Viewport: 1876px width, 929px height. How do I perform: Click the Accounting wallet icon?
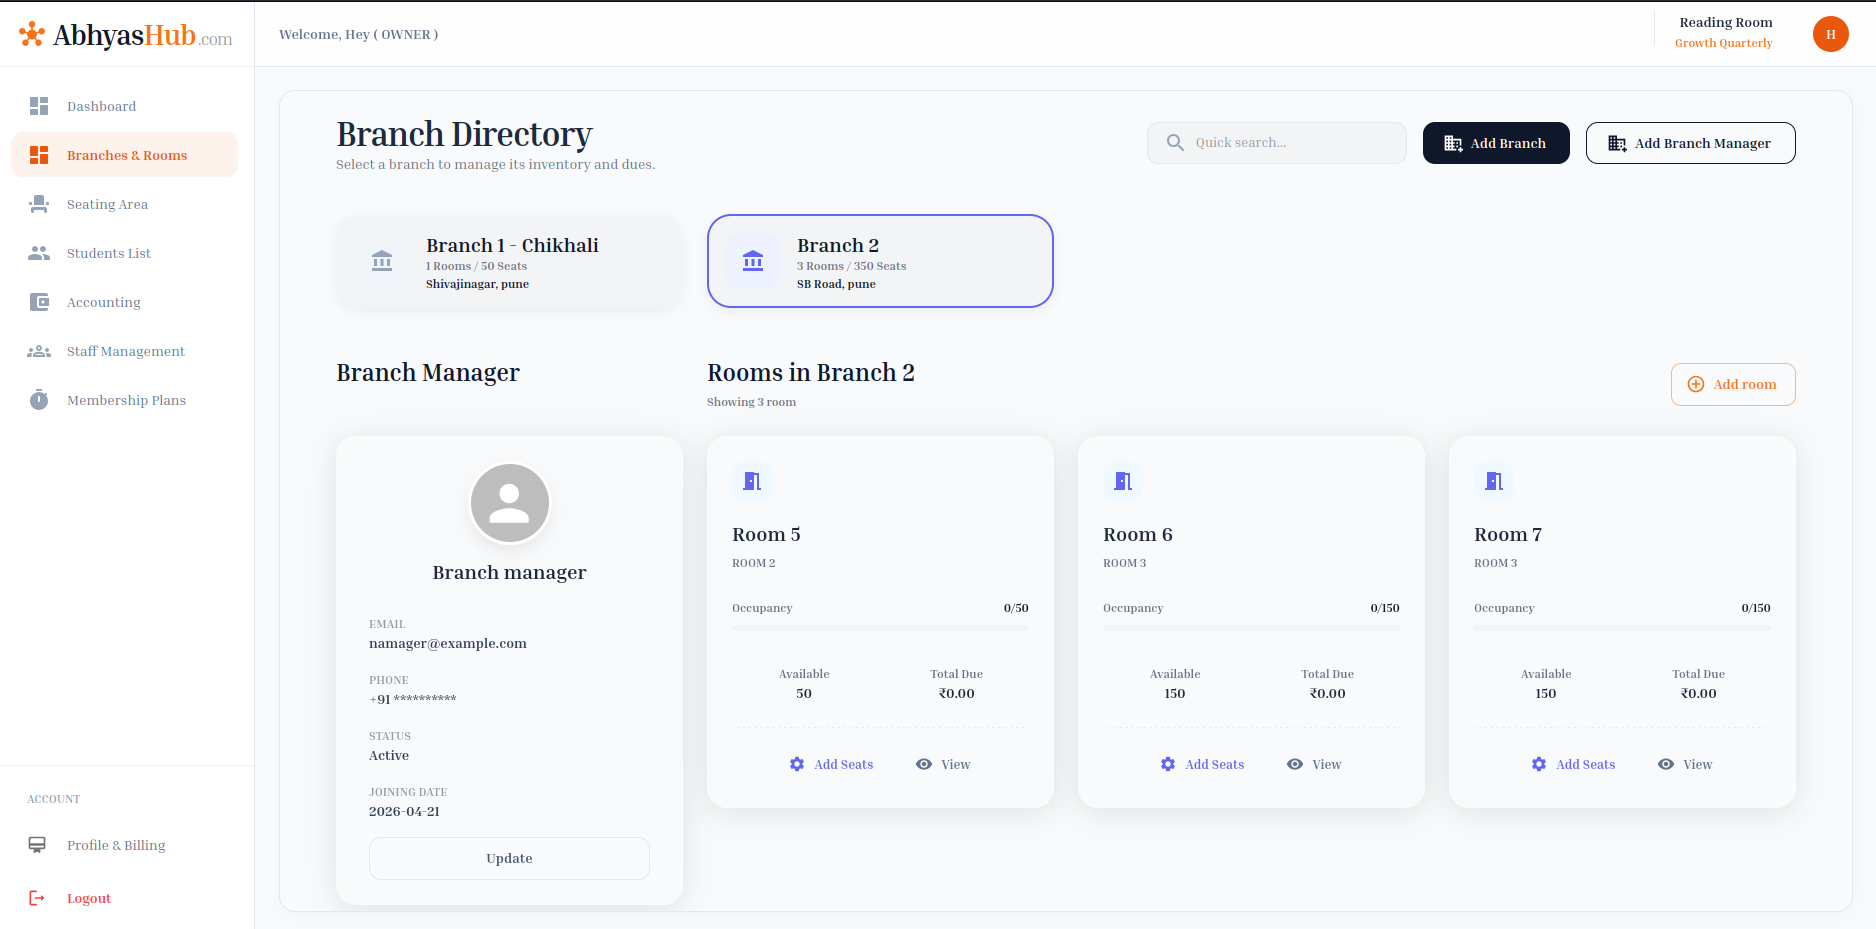coord(39,302)
